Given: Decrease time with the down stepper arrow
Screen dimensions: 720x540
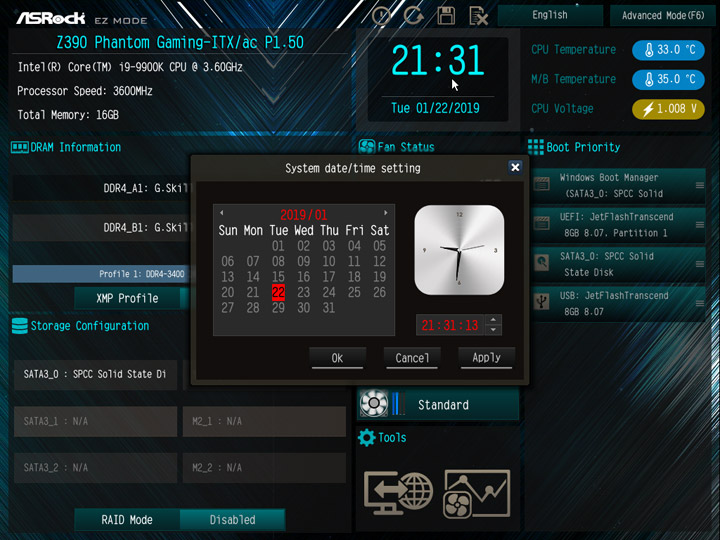Looking at the screenshot, I should coord(493,330).
